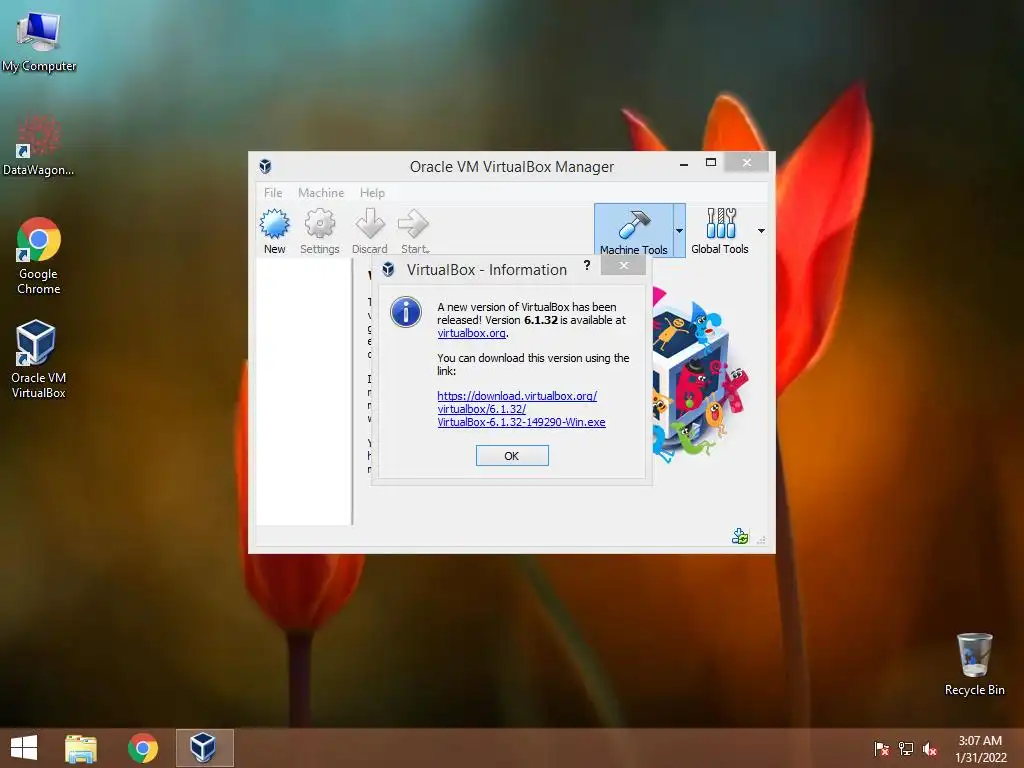Click the Action Center flag tray icon

881,749
